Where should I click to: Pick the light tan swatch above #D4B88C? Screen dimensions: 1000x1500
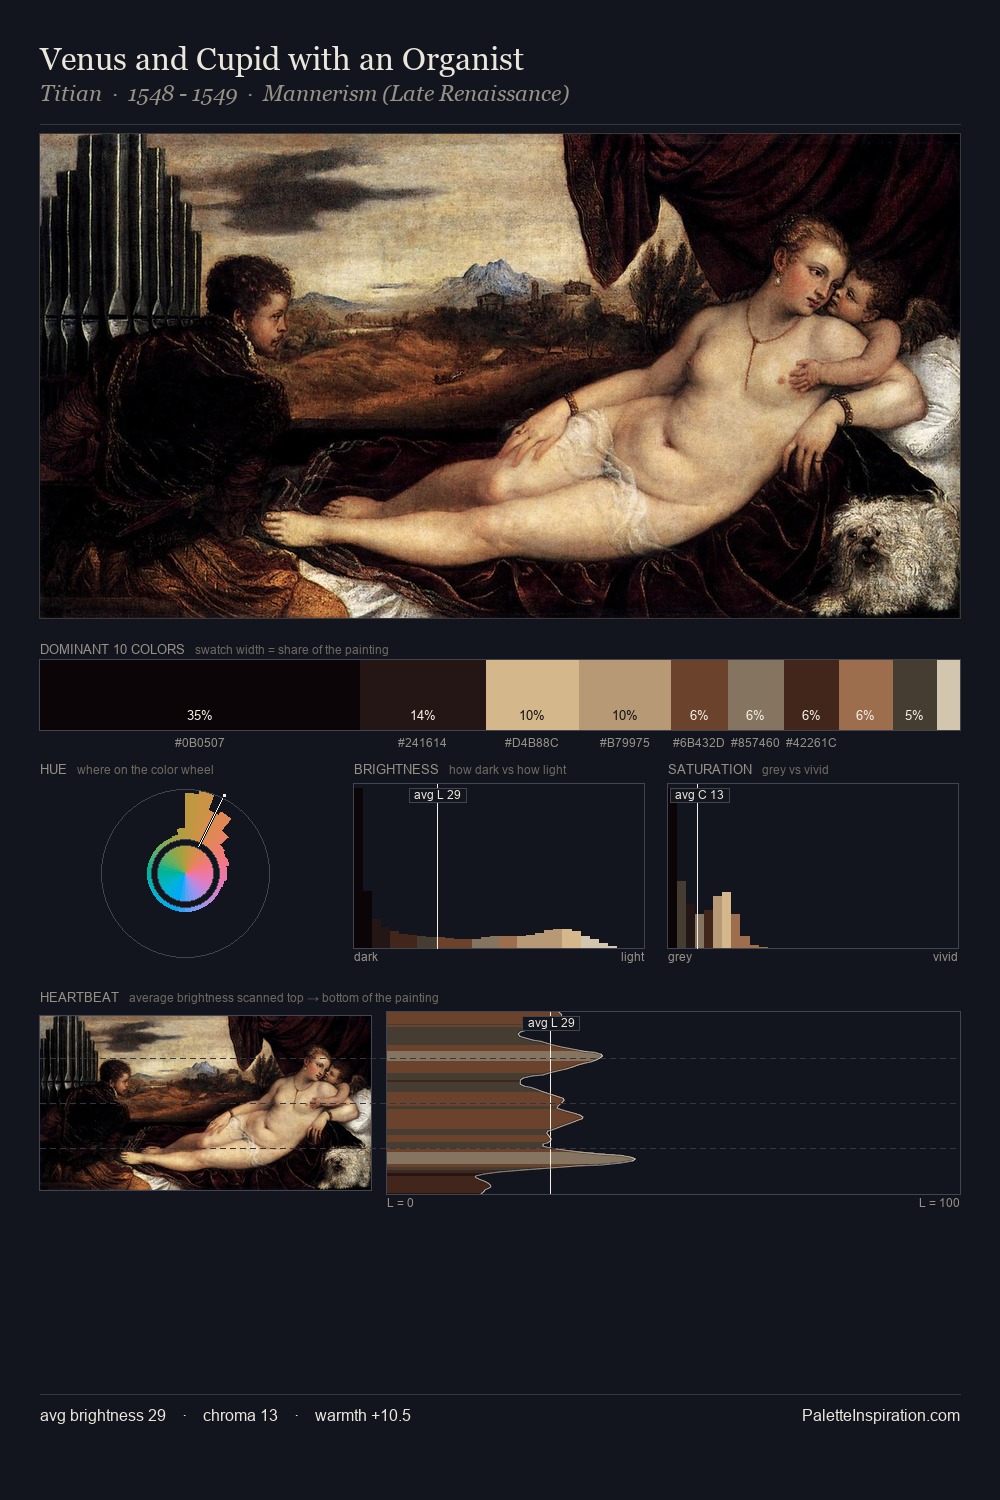tap(532, 695)
